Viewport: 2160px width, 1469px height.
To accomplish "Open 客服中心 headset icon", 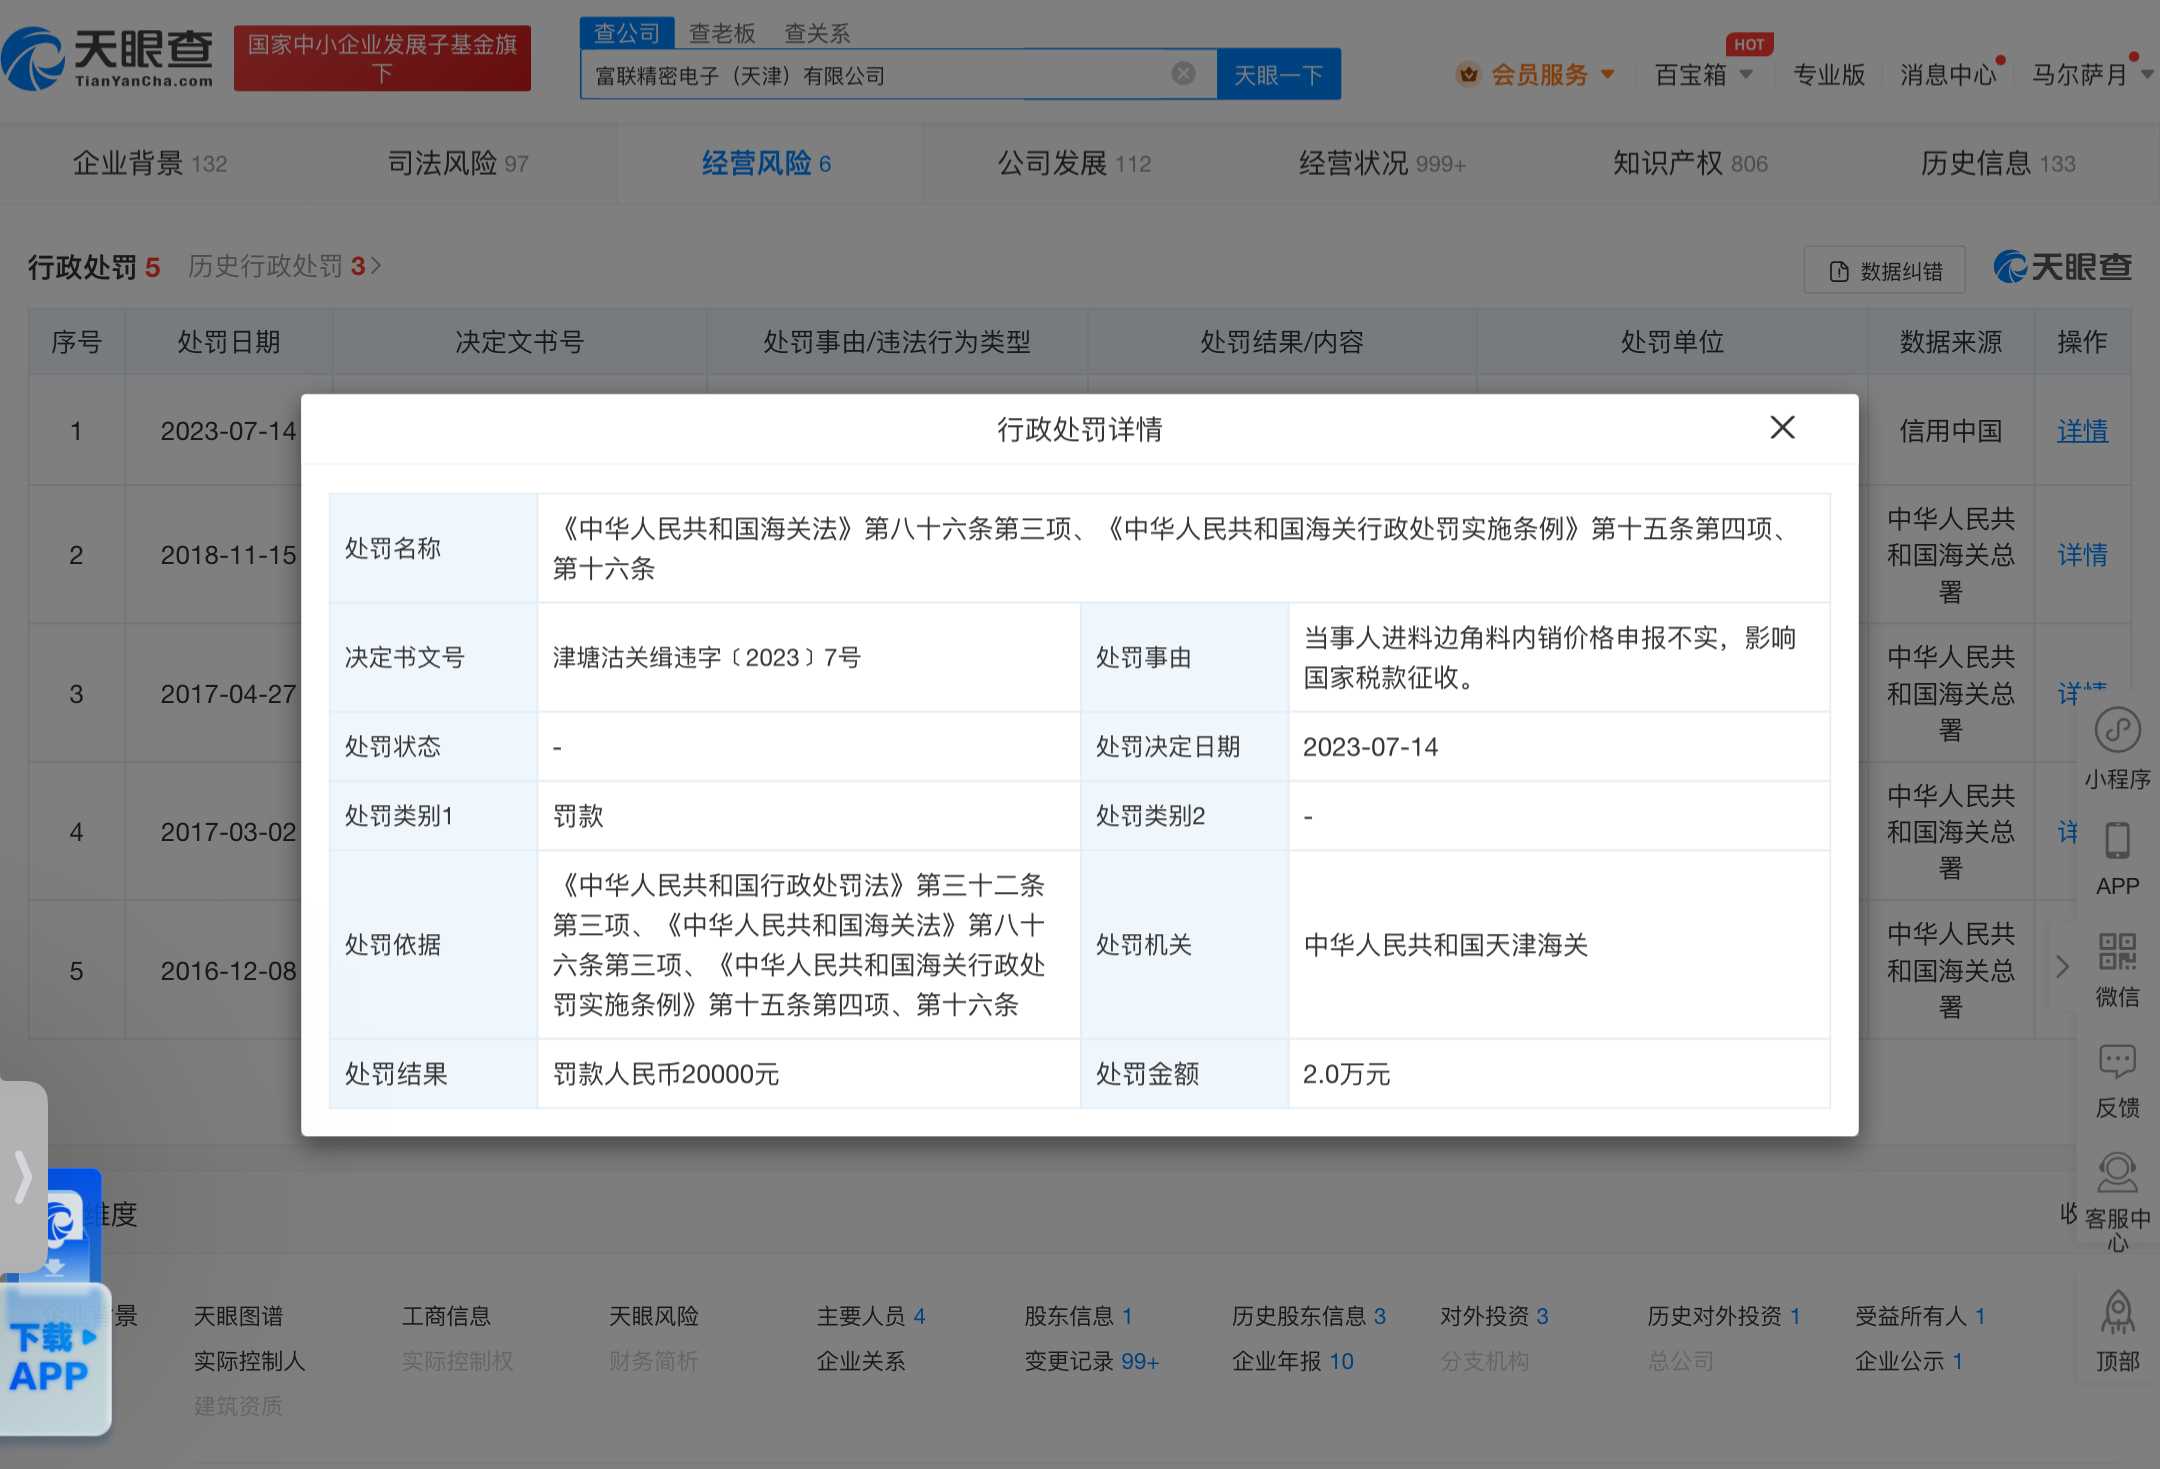I will tap(2117, 1174).
